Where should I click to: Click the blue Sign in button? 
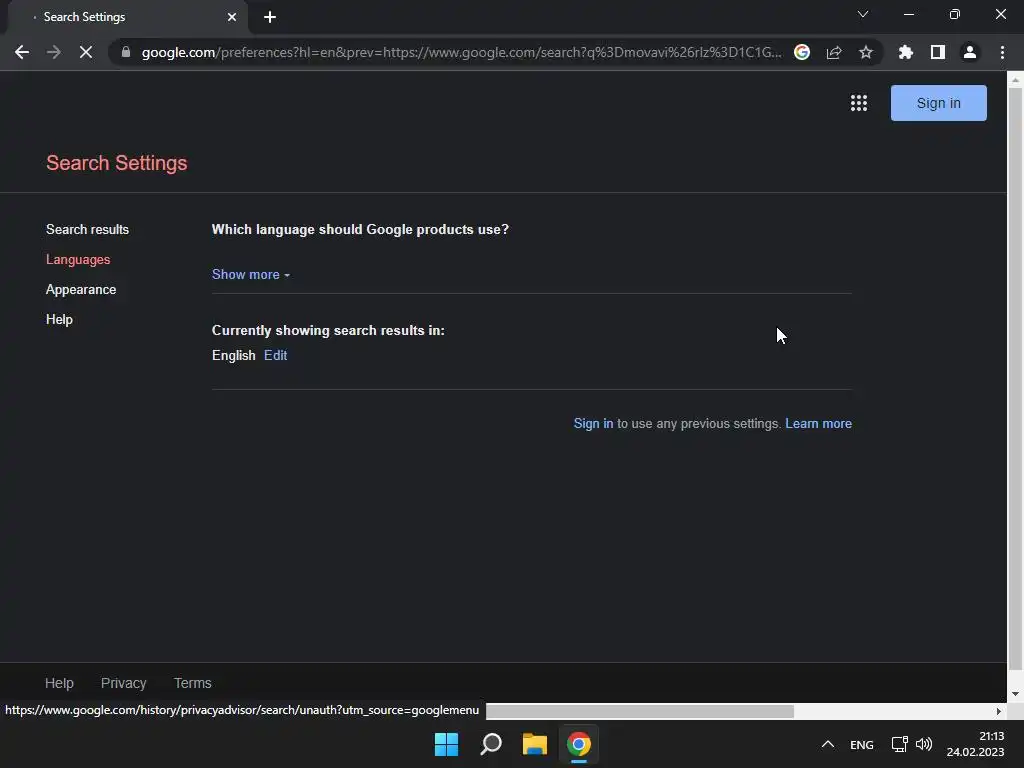938,103
